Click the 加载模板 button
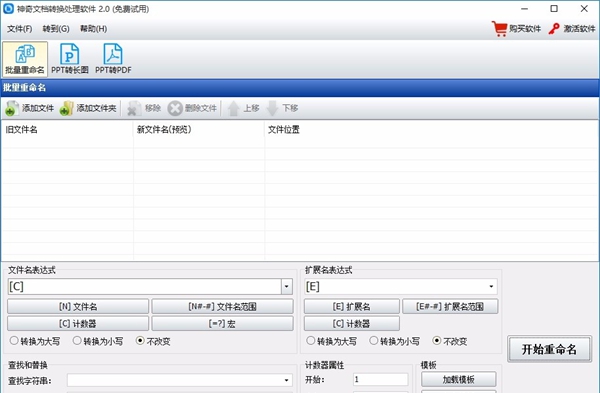This screenshot has width=600, height=393. click(458, 380)
